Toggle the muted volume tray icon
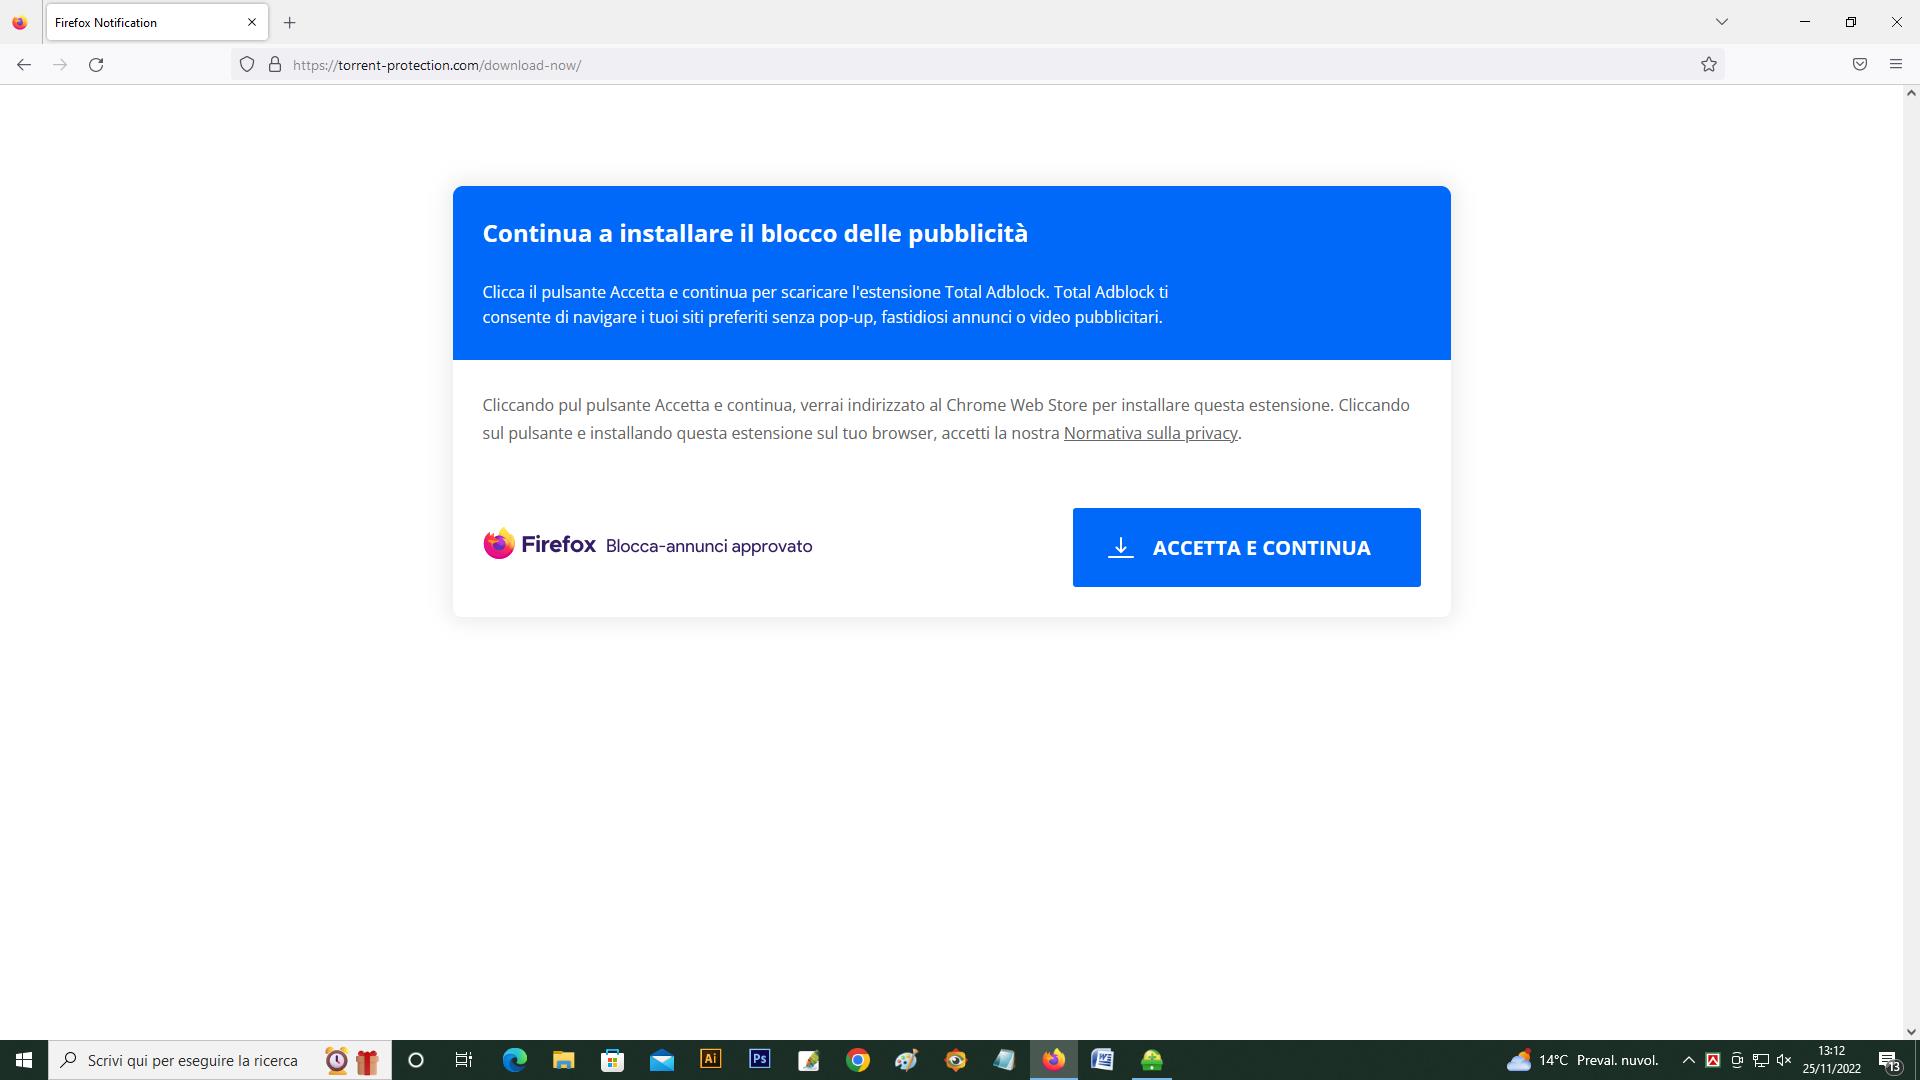 1784,1060
